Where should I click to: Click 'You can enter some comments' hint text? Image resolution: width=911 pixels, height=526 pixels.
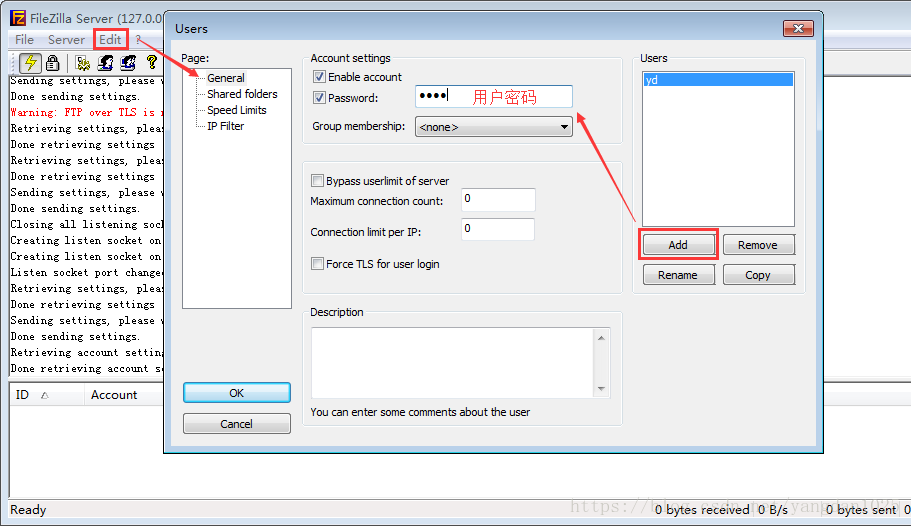coord(420,412)
